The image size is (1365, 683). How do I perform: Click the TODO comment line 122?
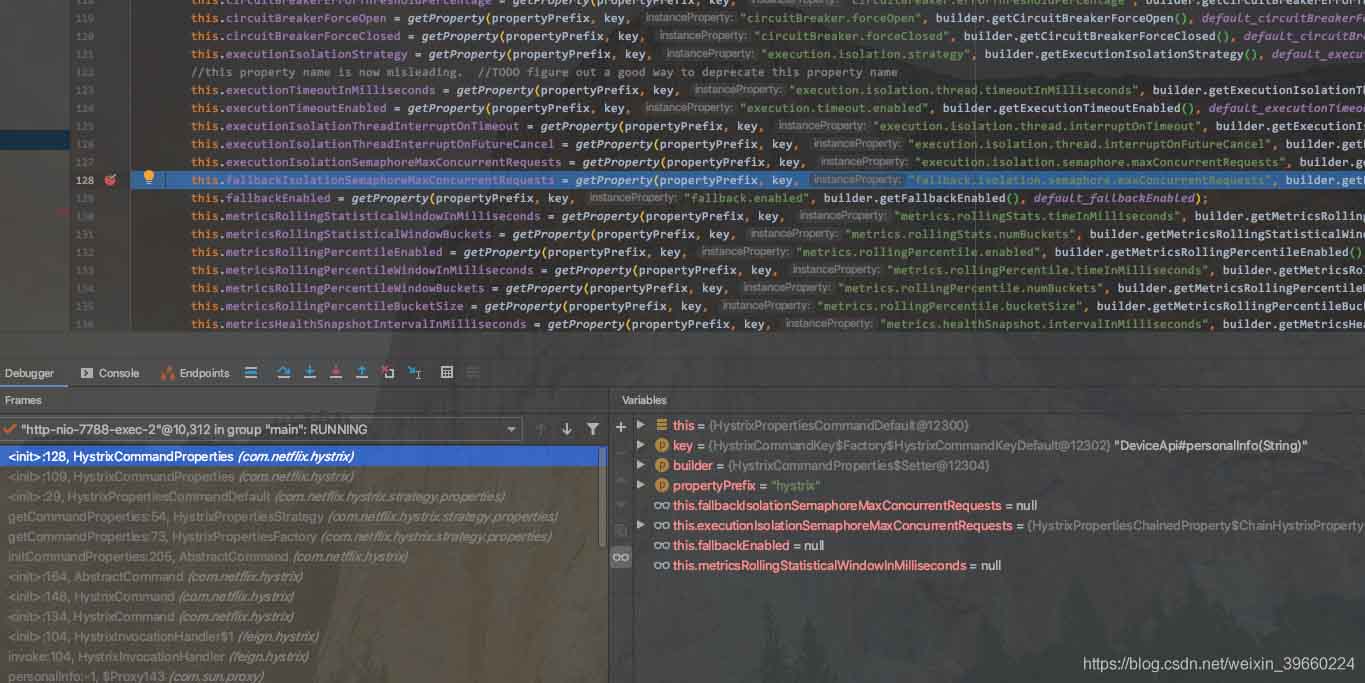pyautogui.click(x=544, y=72)
